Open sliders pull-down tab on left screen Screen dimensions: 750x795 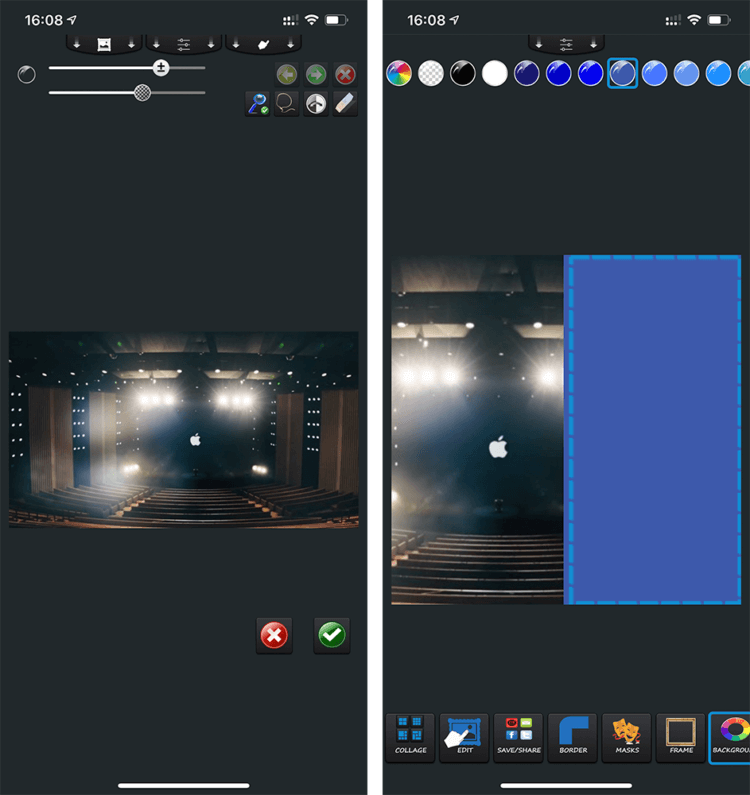pyautogui.click(x=184, y=44)
